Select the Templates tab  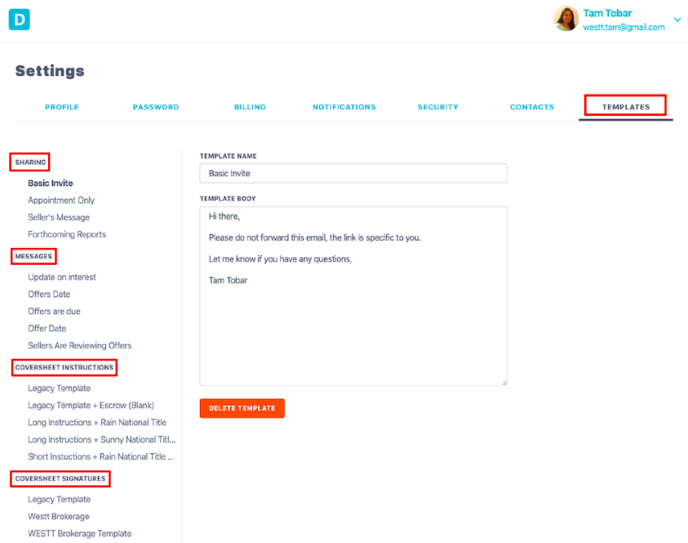pyautogui.click(x=626, y=107)
